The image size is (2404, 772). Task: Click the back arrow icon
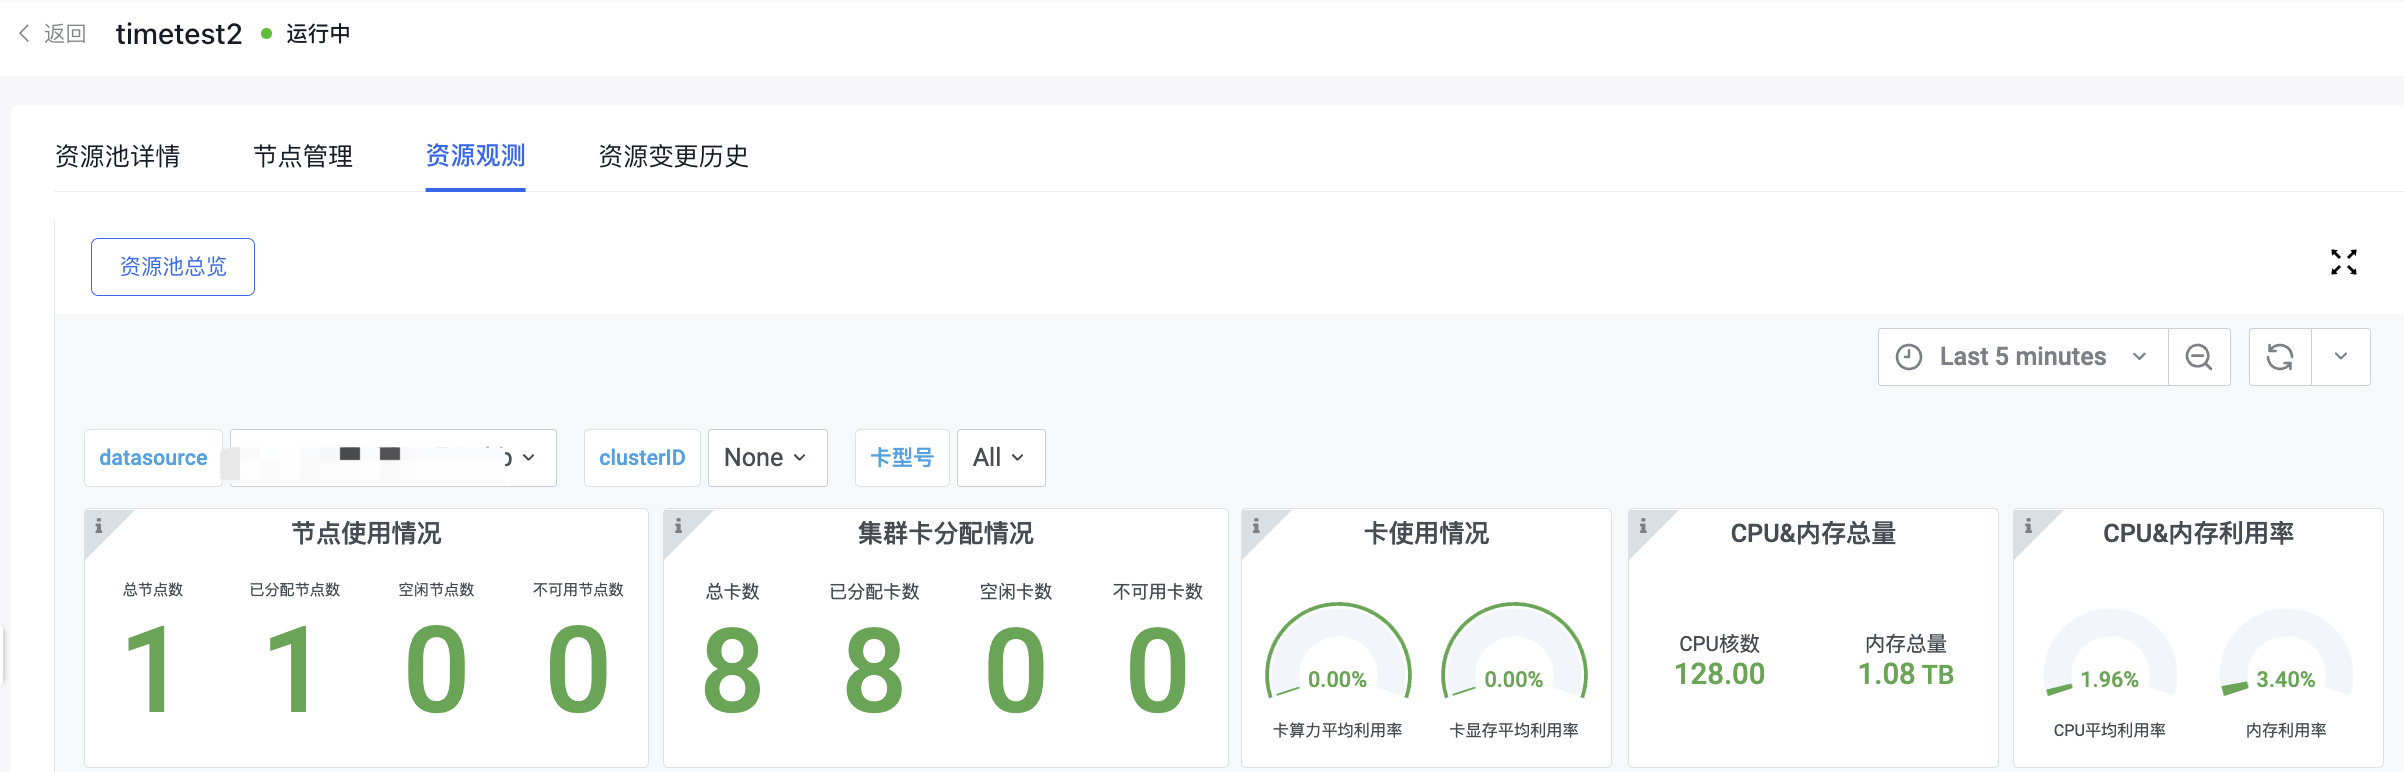pos(24,33)
